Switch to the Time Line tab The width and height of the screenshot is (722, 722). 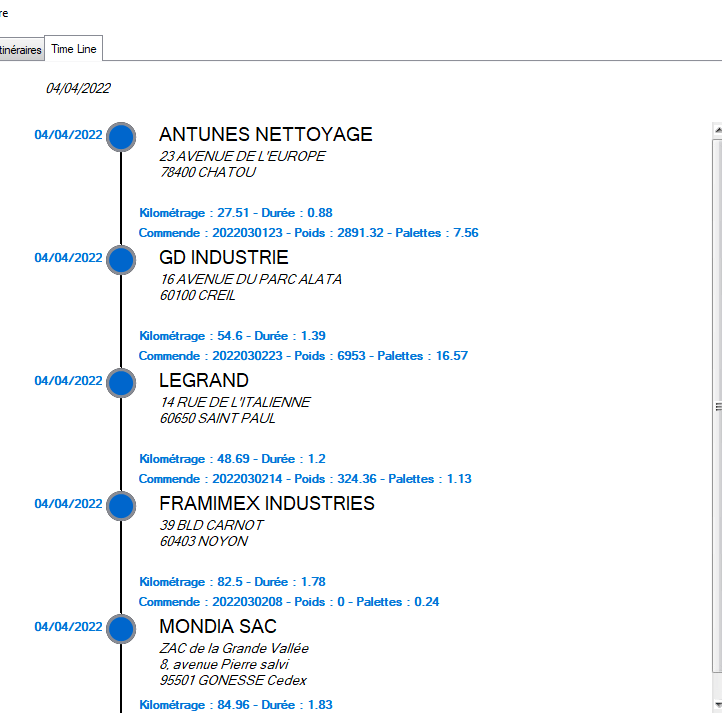[73, 49]
